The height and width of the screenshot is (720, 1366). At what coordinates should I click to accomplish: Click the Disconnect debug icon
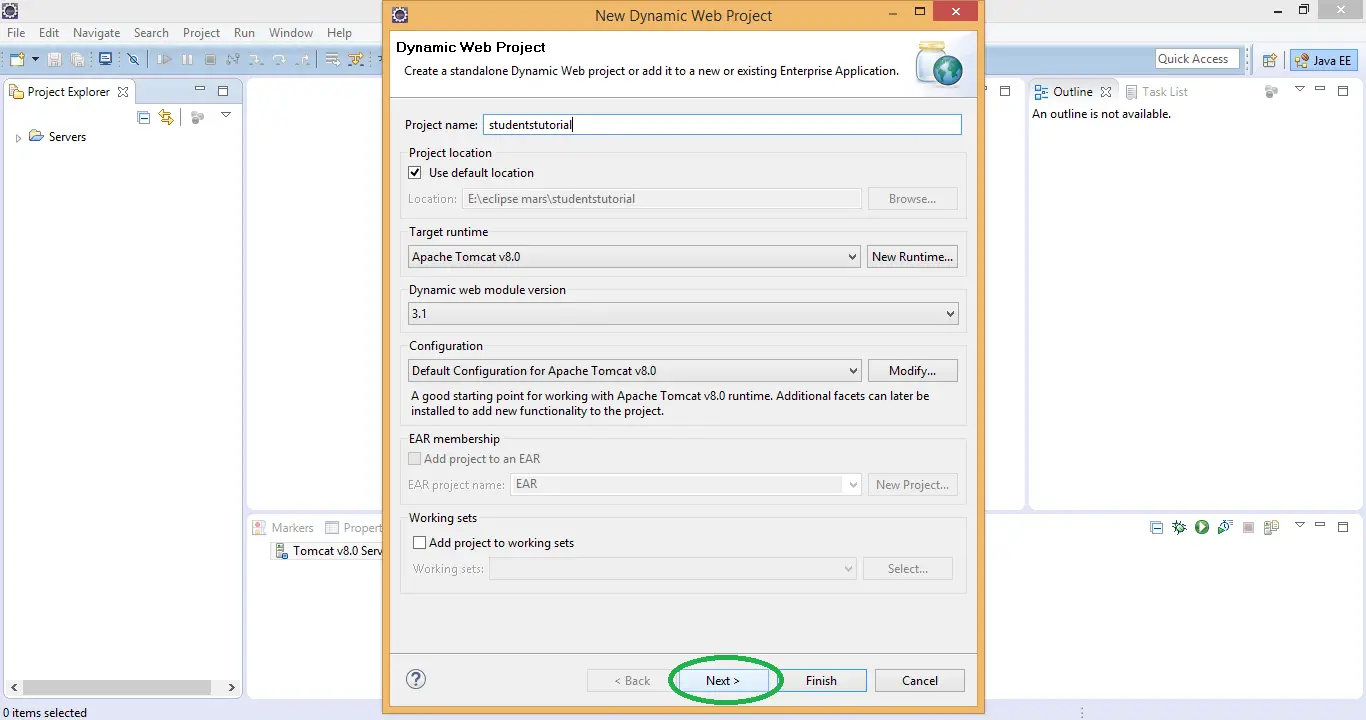(x=233, y=60)
